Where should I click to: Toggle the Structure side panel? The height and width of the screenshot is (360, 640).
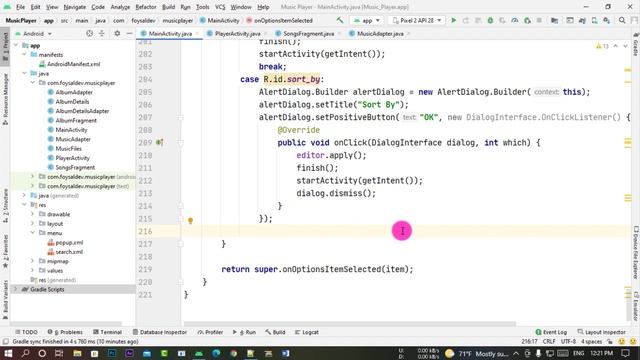pyautogui.click(x=5, y=206)
